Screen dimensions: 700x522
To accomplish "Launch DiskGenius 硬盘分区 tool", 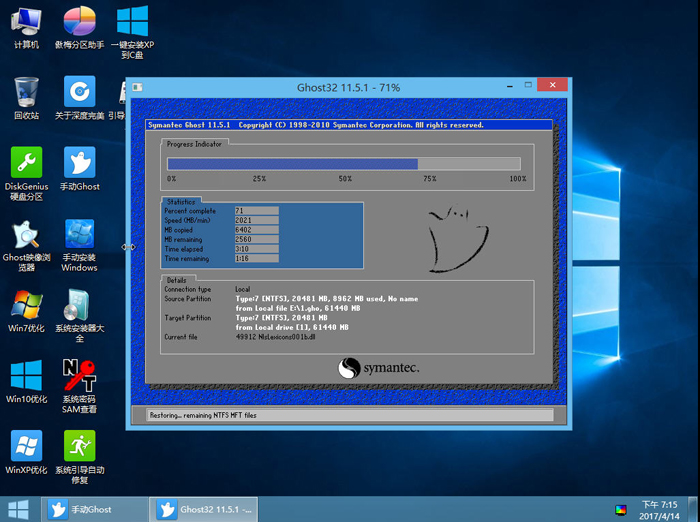I will point(26,163).
